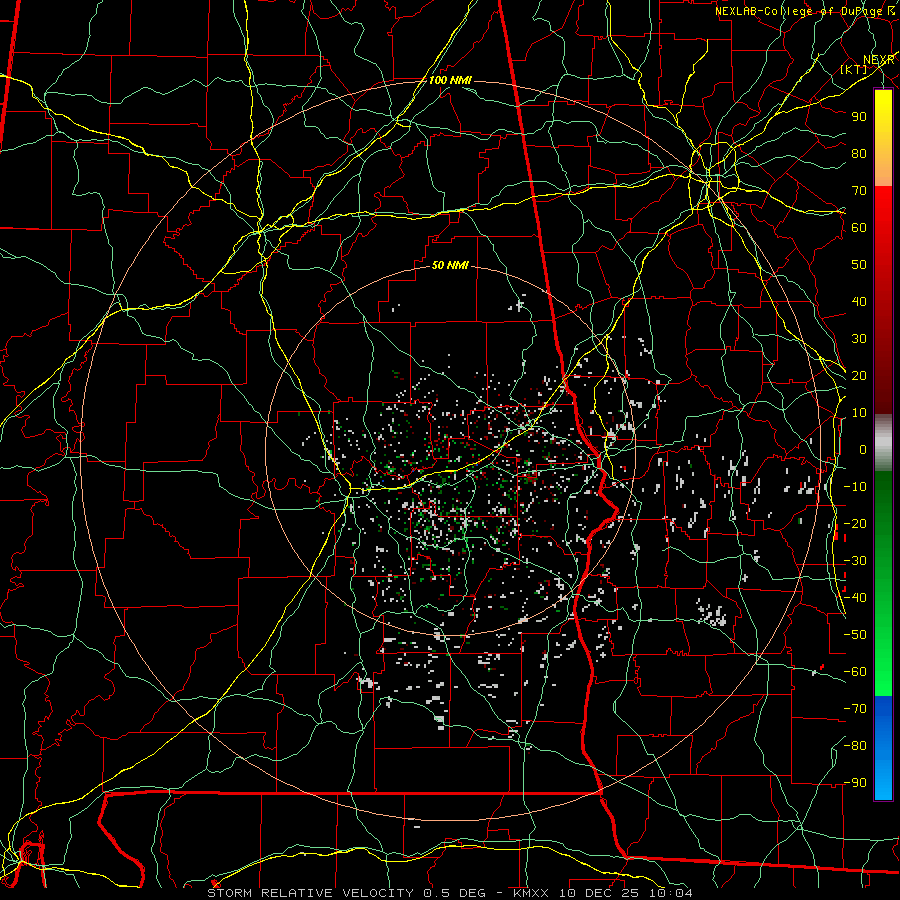Viewport: 900px width, 900px height.
Task: Pick the bright green segment near -60
Action: [x=883, y=672]
